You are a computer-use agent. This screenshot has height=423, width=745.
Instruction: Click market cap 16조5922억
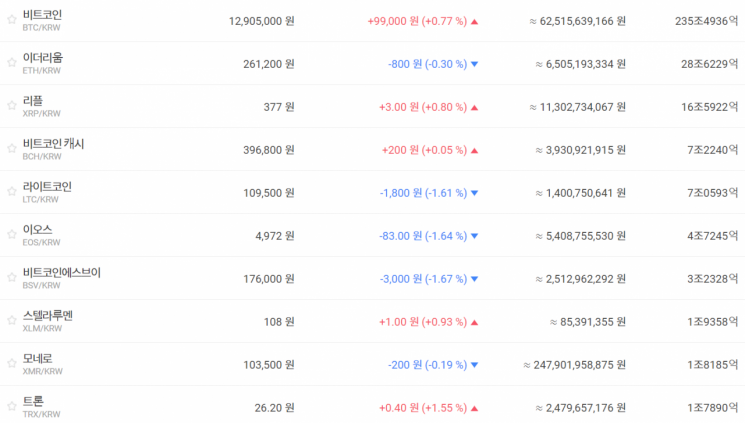[710, 107]
